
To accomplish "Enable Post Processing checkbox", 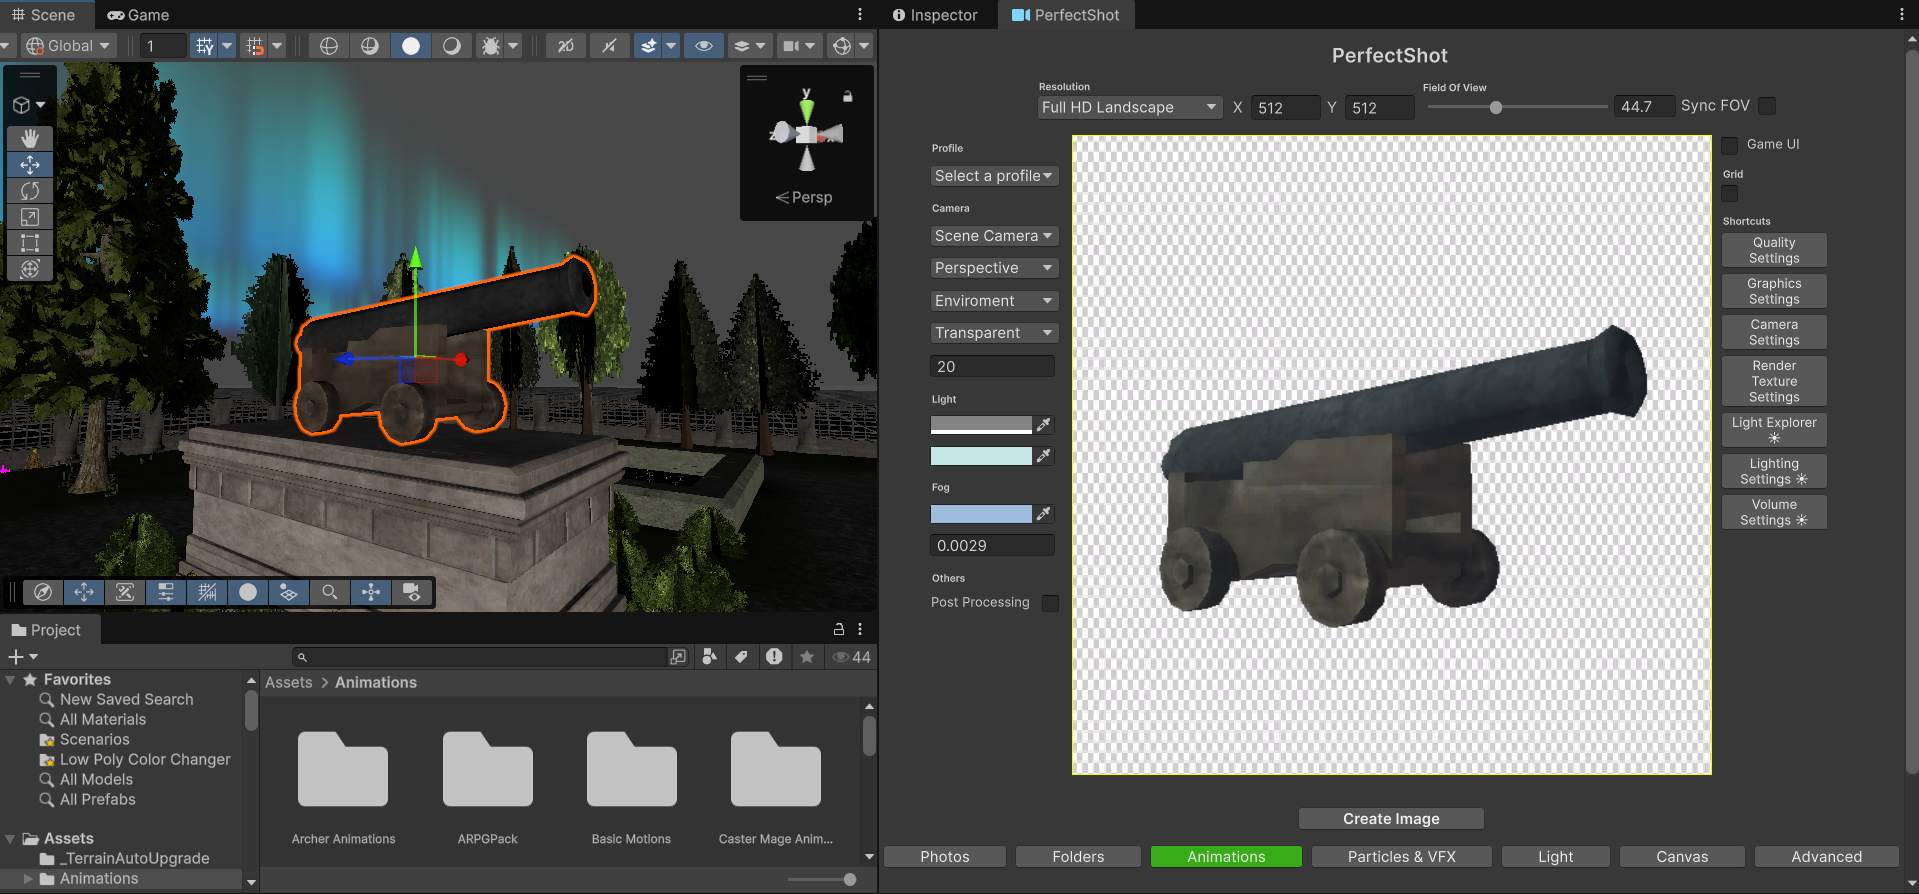I will click(x=1050, y=603).
